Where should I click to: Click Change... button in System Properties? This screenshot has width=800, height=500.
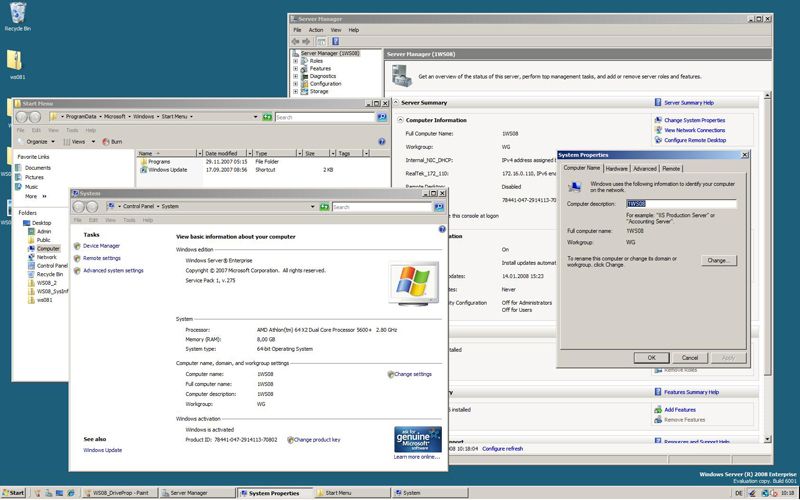(718, 260)
